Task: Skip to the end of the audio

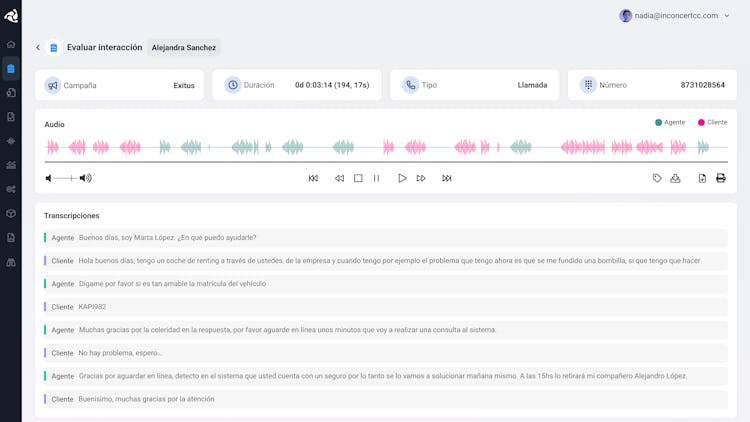Action: pos(446,178)
